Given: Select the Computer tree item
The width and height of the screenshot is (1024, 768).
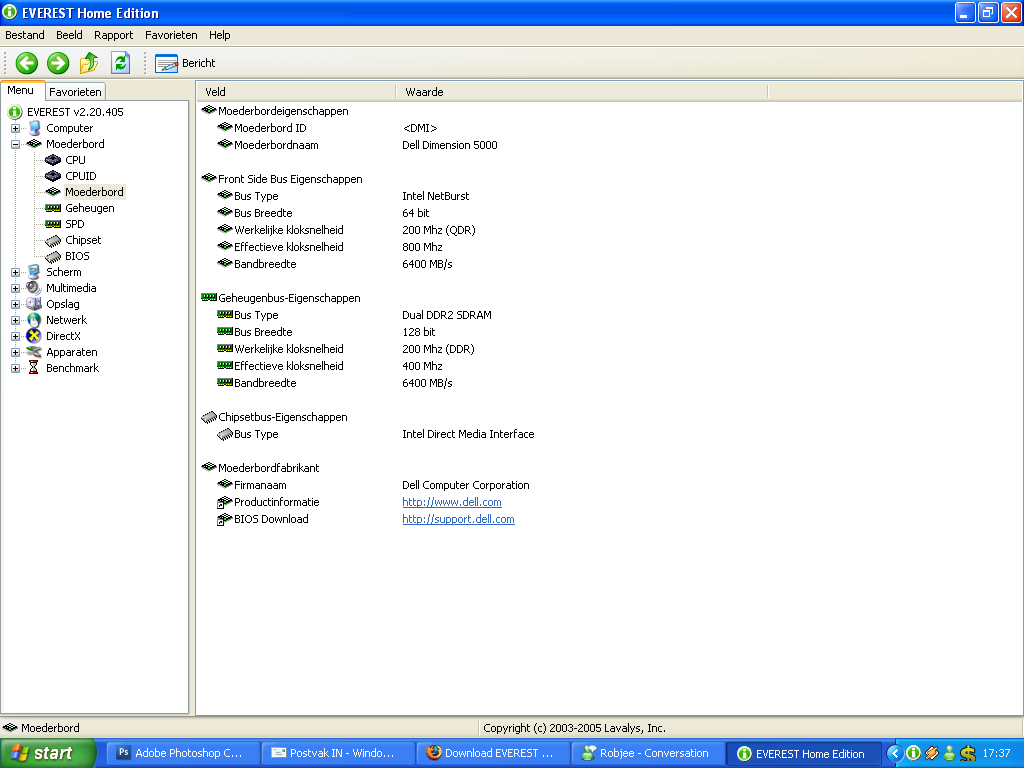Looking at the screenshot, I should (x=69, y=128).
